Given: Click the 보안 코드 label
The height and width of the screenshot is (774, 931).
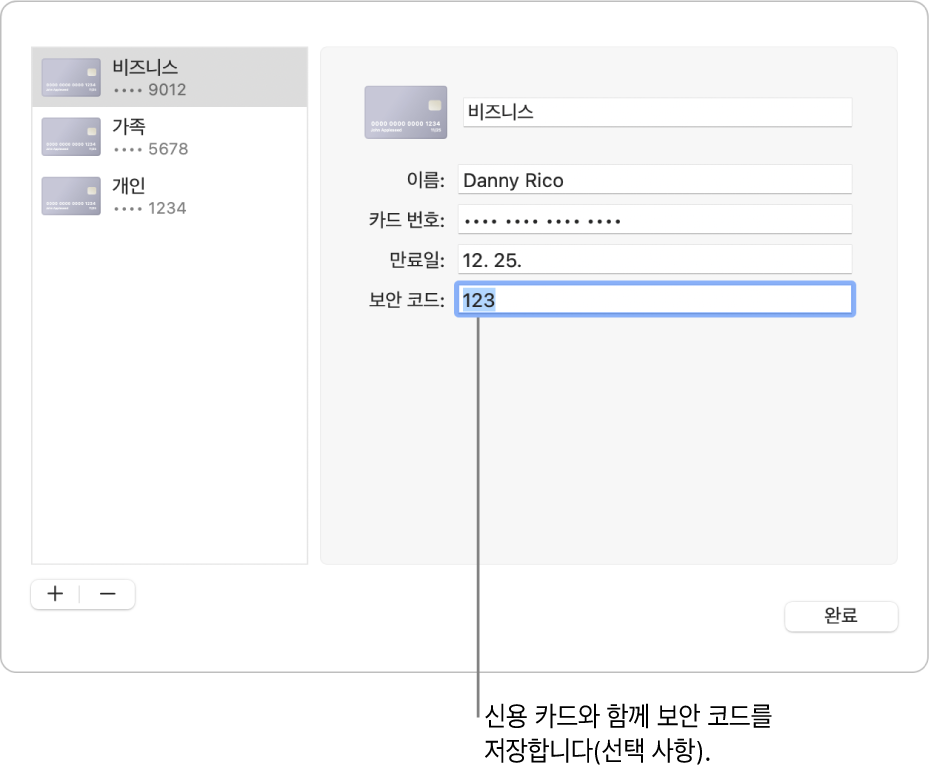Looking at the screenshot, I should coord(407,301).
